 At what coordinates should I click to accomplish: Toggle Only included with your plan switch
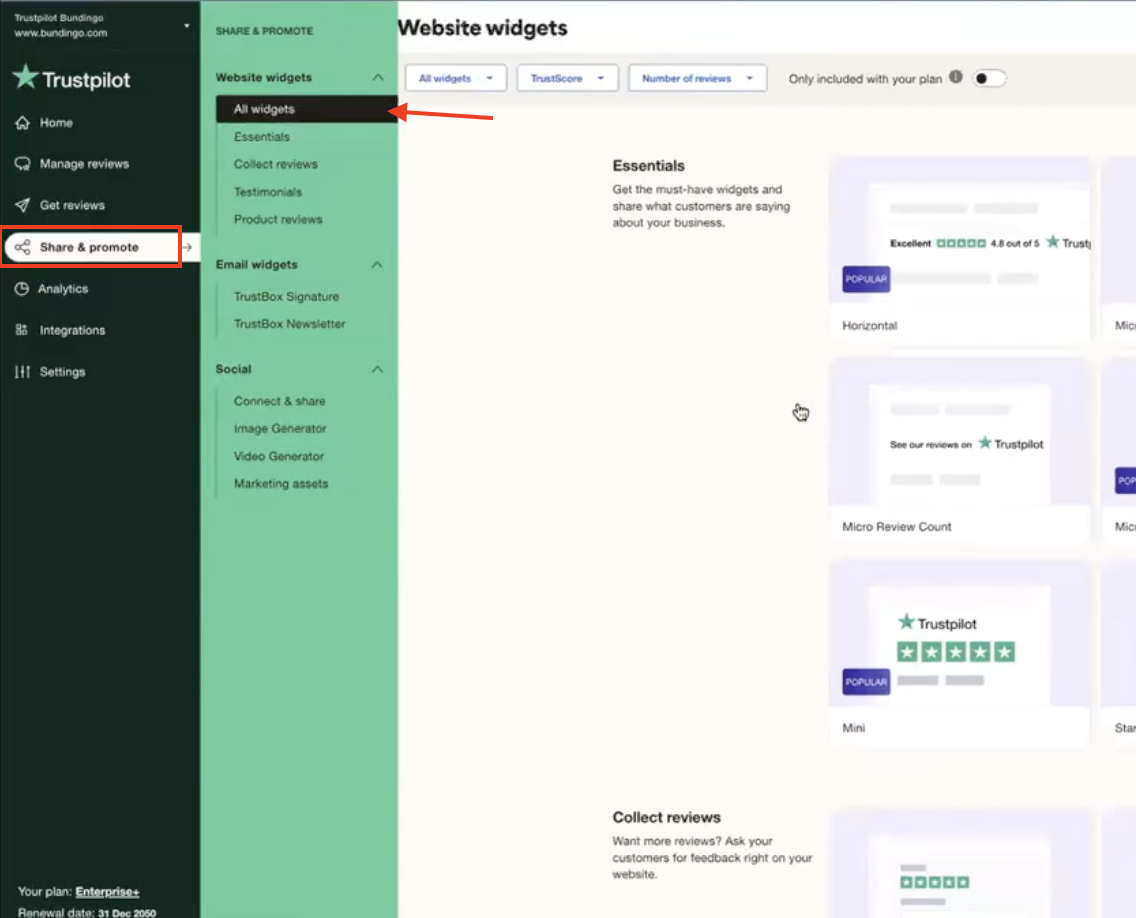click(989, 78)
